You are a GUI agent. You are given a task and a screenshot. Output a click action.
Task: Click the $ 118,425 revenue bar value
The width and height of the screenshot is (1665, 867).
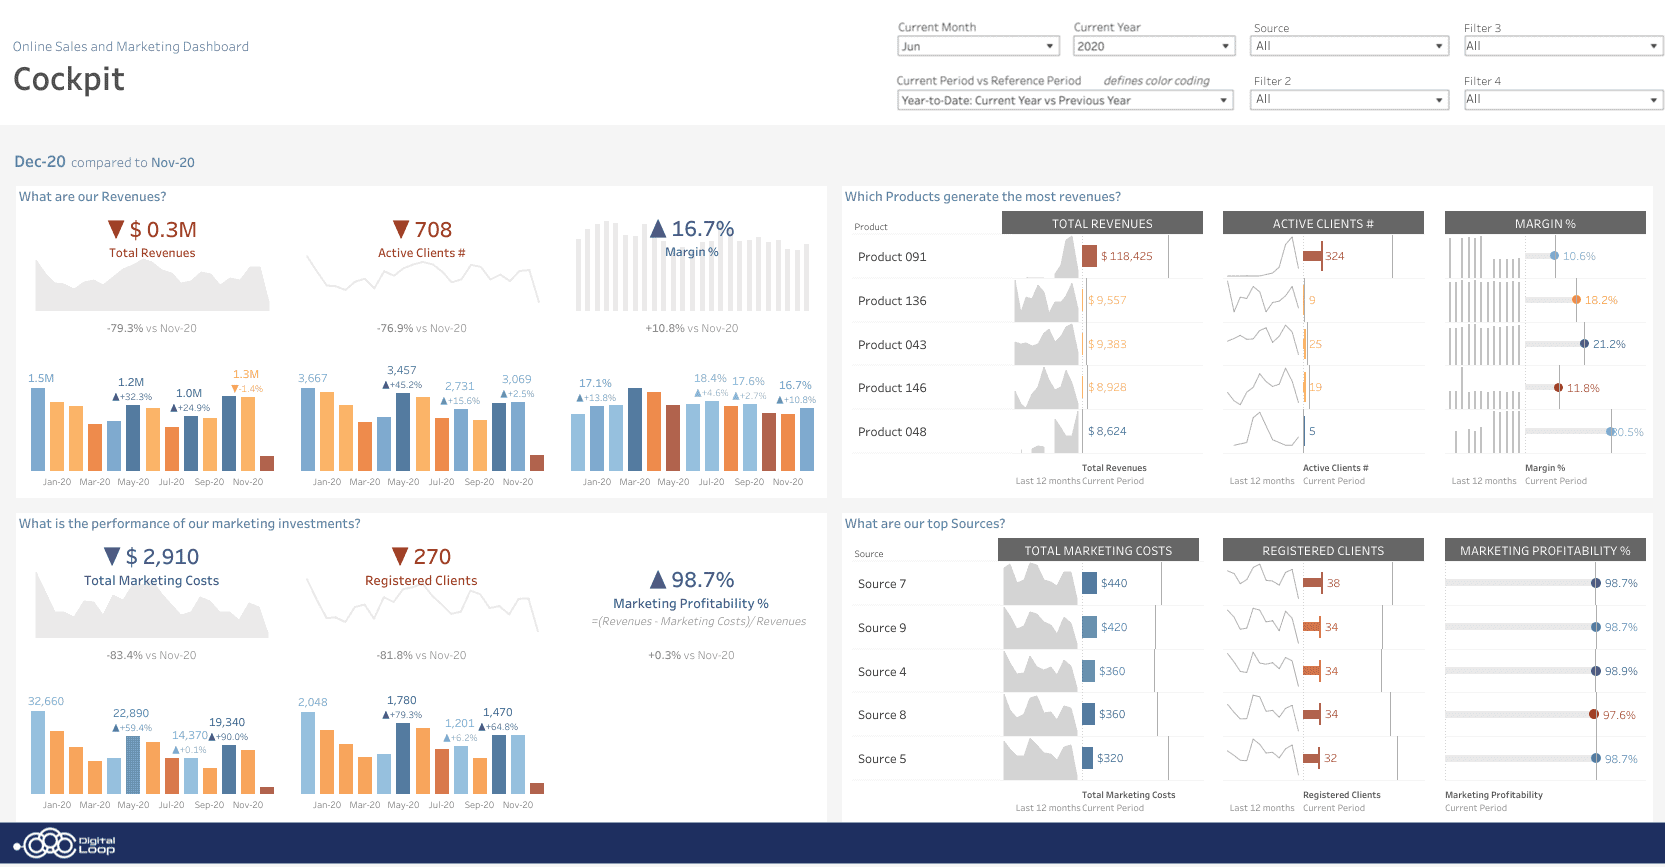(x=1126, y=256)
